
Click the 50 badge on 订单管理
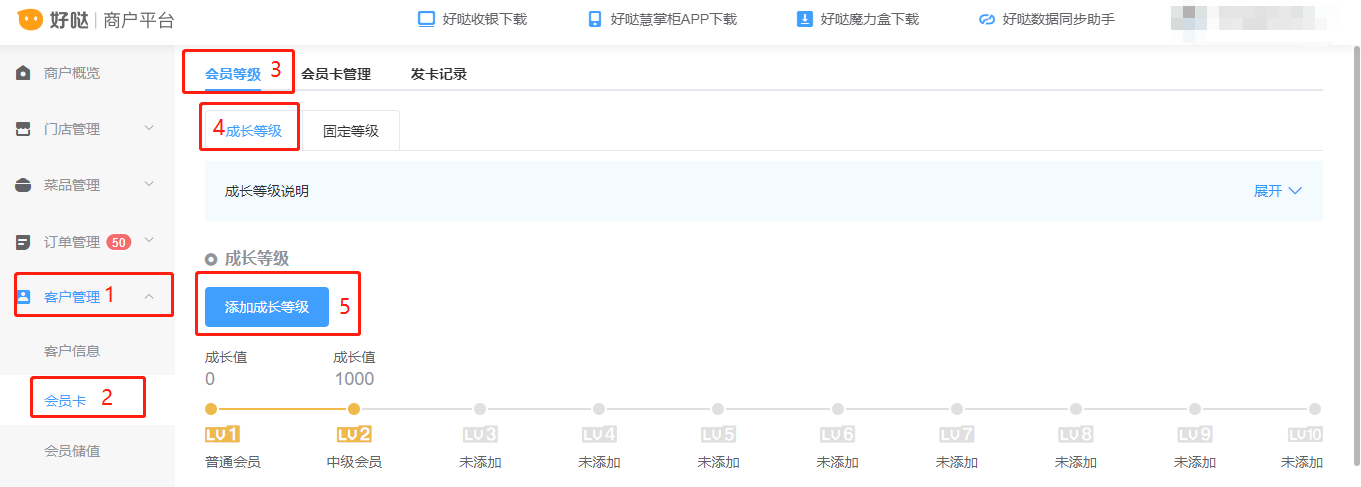click(119, 242)
